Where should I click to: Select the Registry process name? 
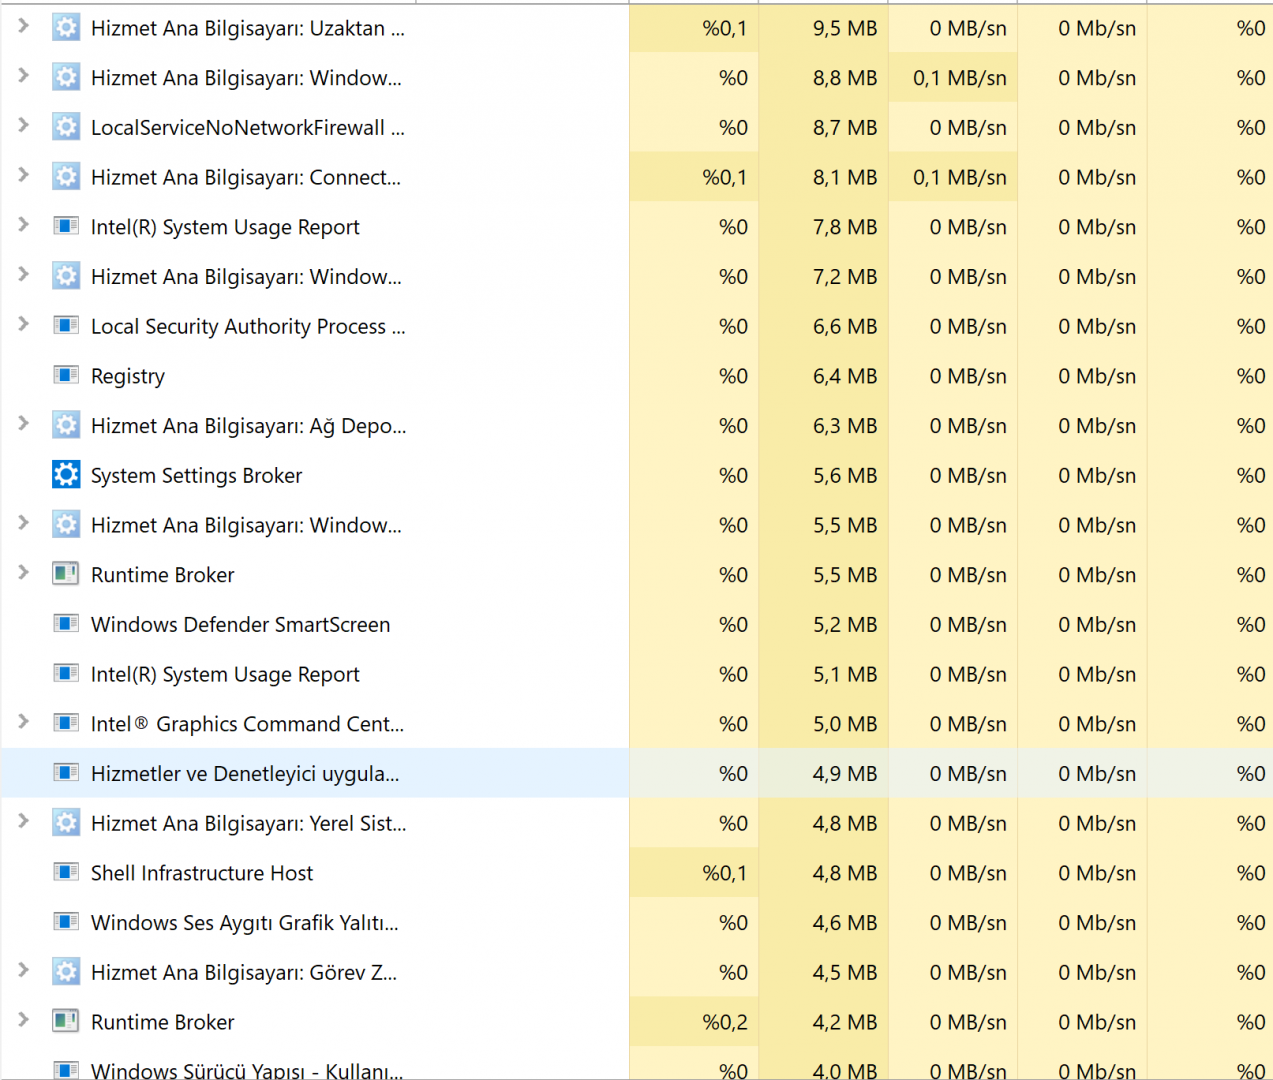pyautogui.click(x=128, y=376)
